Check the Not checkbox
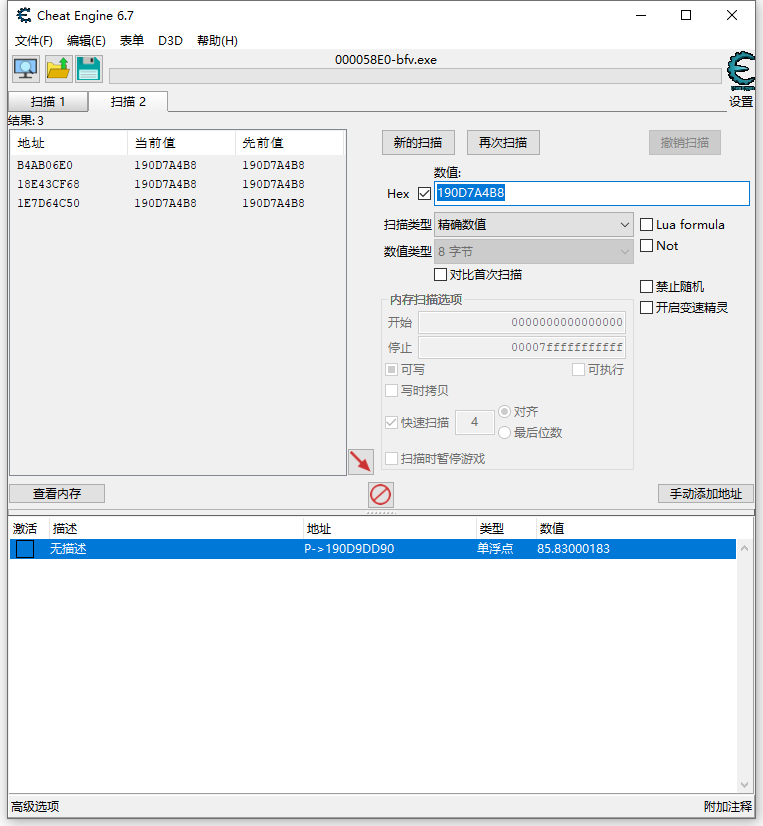Viewport: 763px width, 826px height. tap(647, 245)
